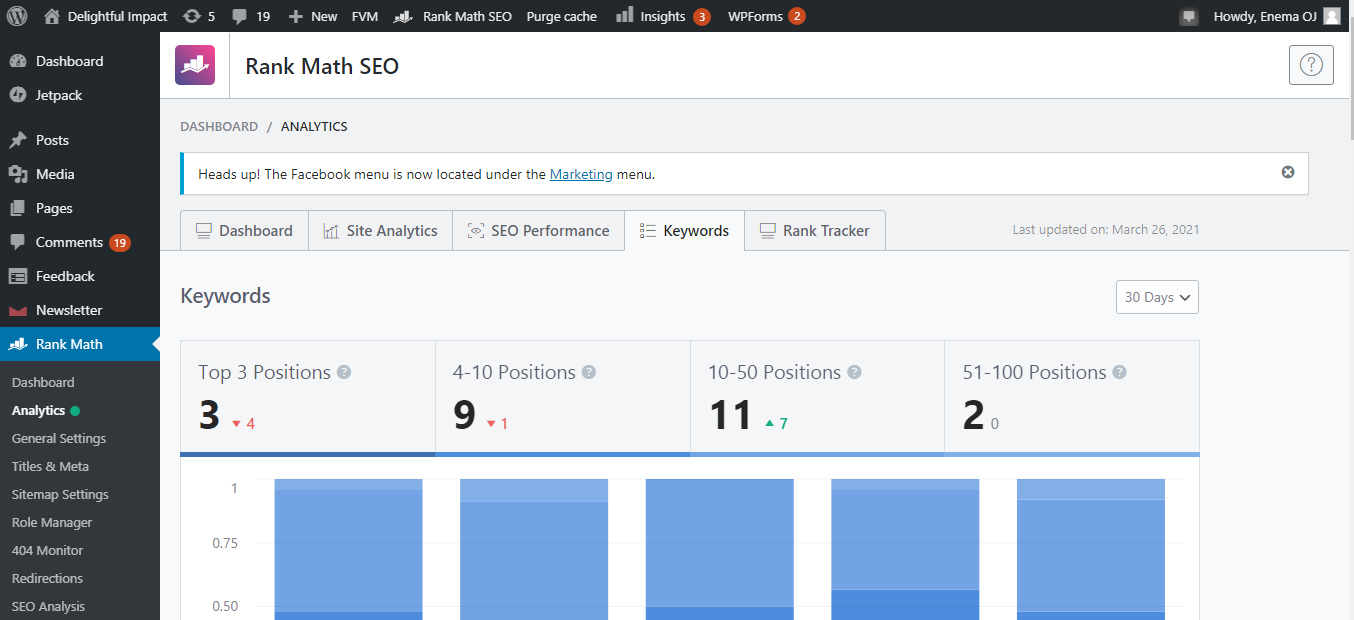
Task: Open Feedback in sidebar
Action: (80, 276)
